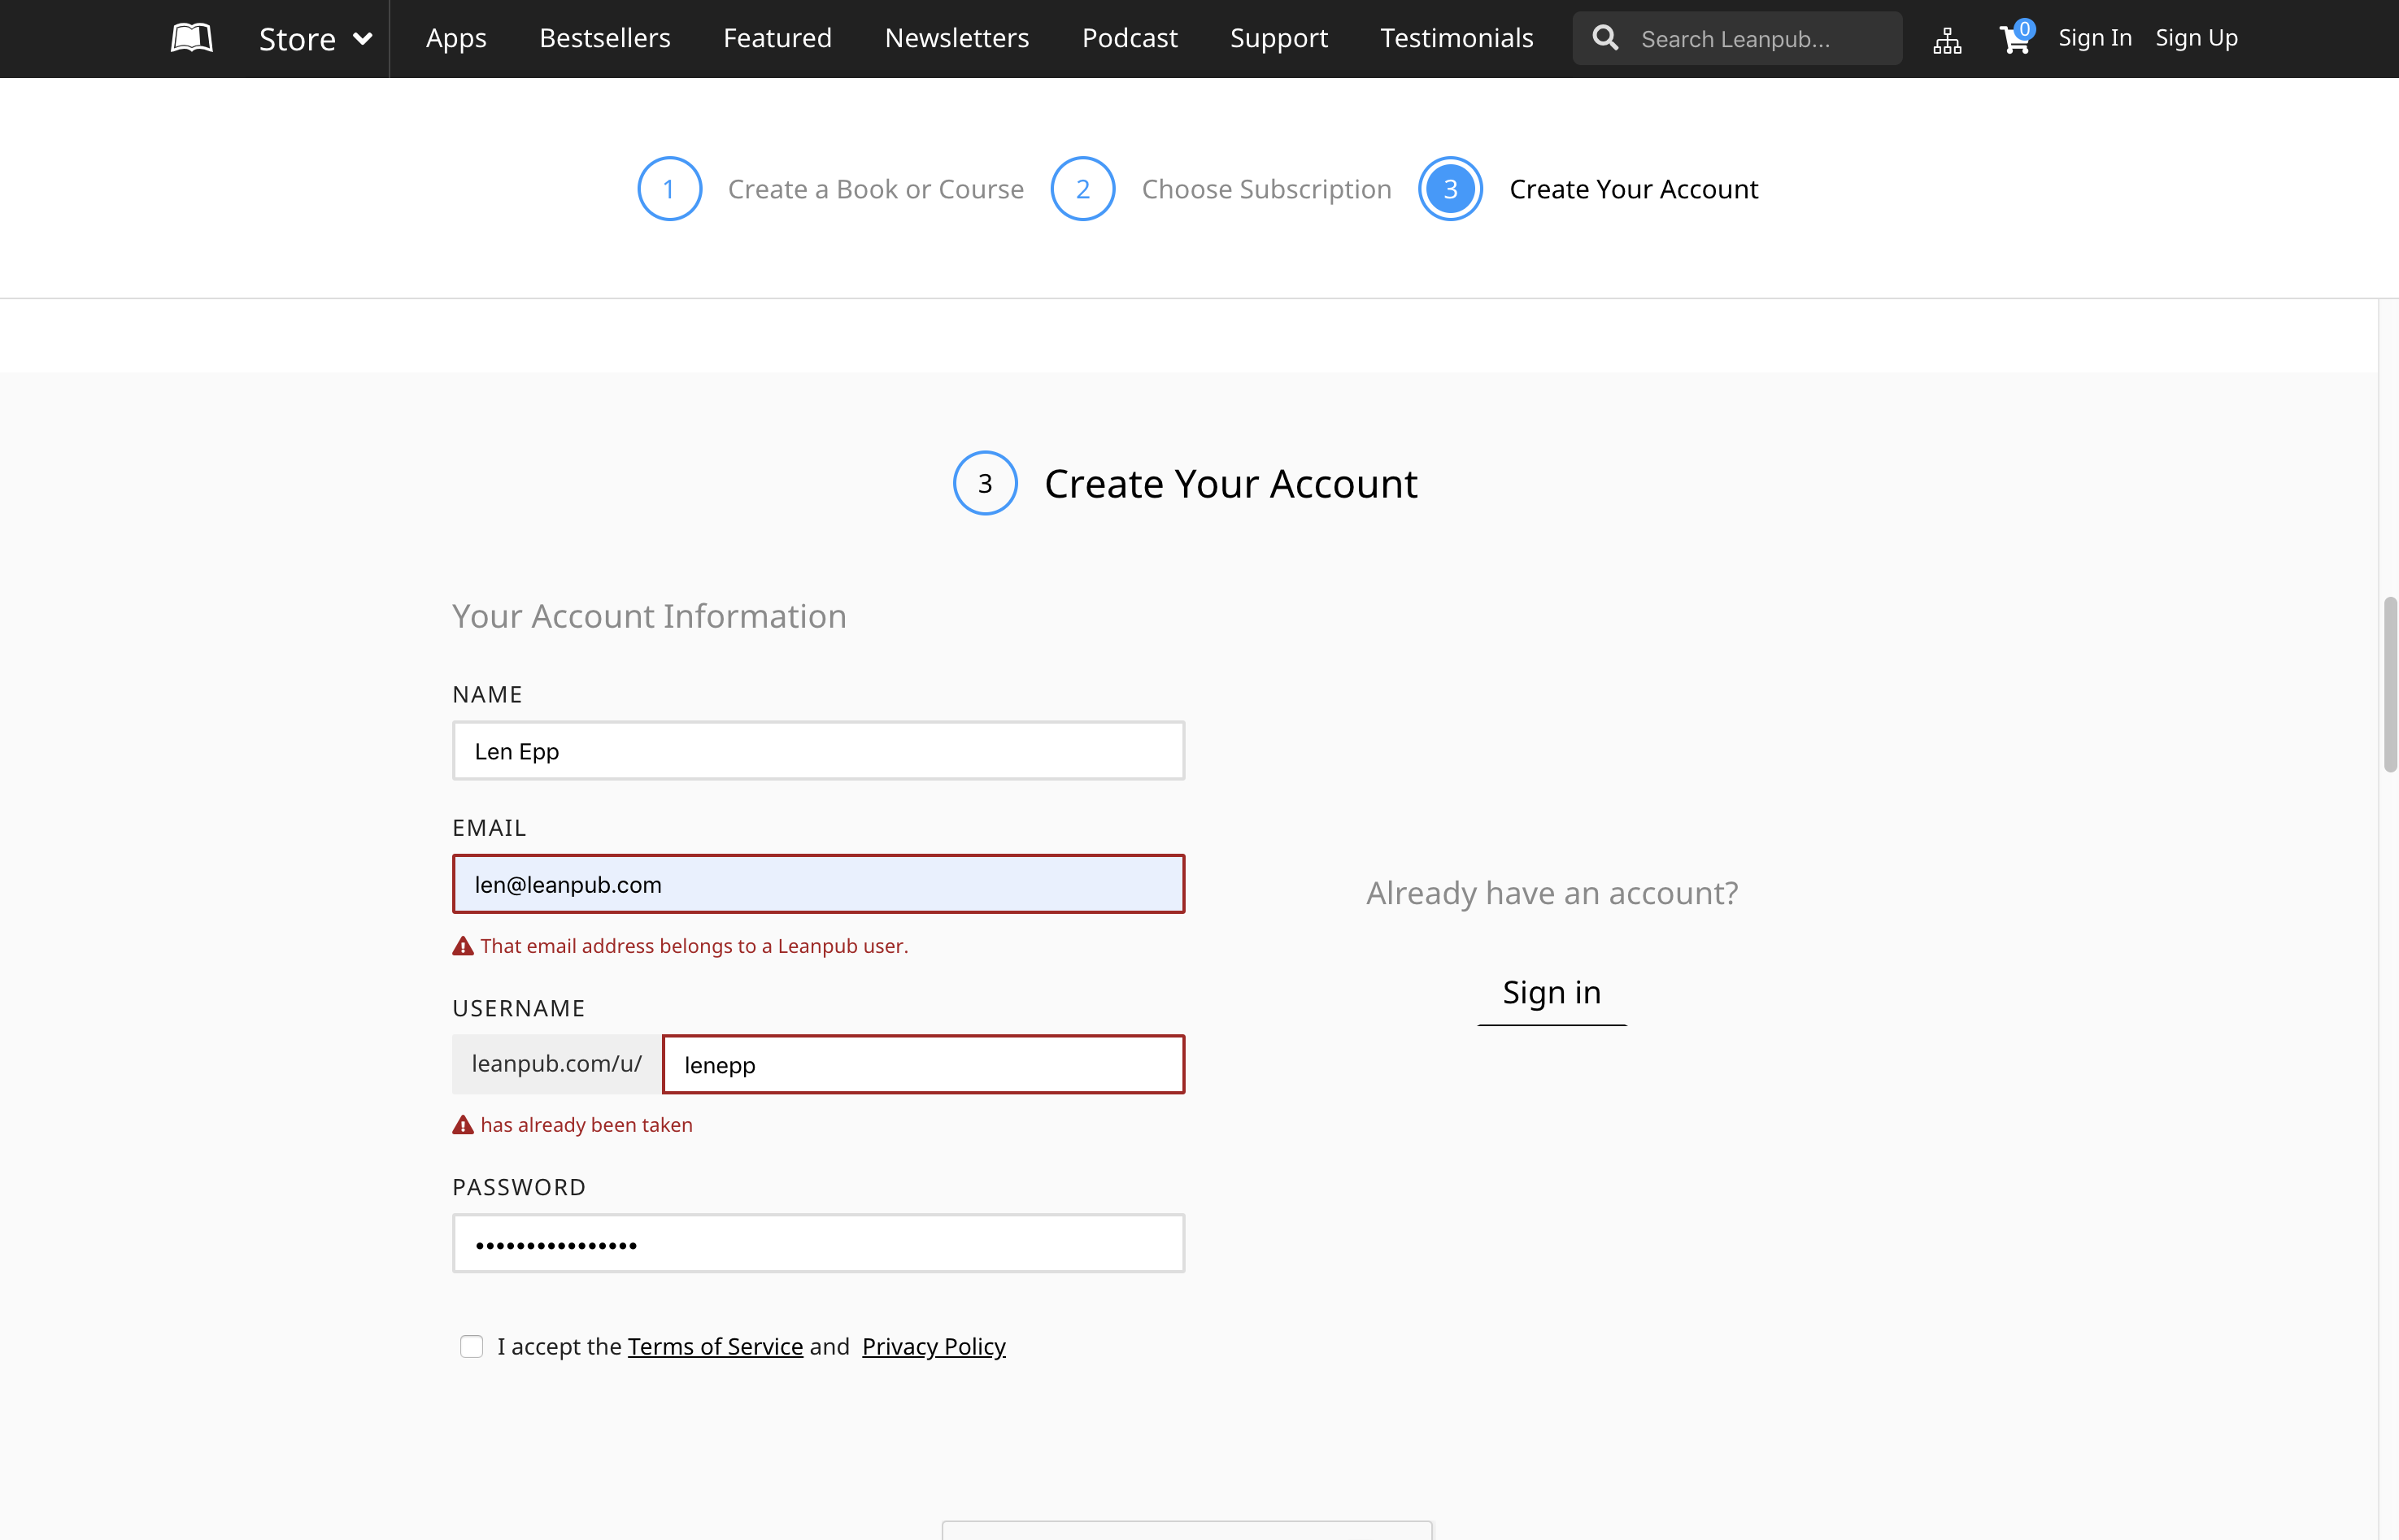Click the leanpub.com/u/ prefix label
Viewport: 2399px width, 1540px height.
[556, 1064]
